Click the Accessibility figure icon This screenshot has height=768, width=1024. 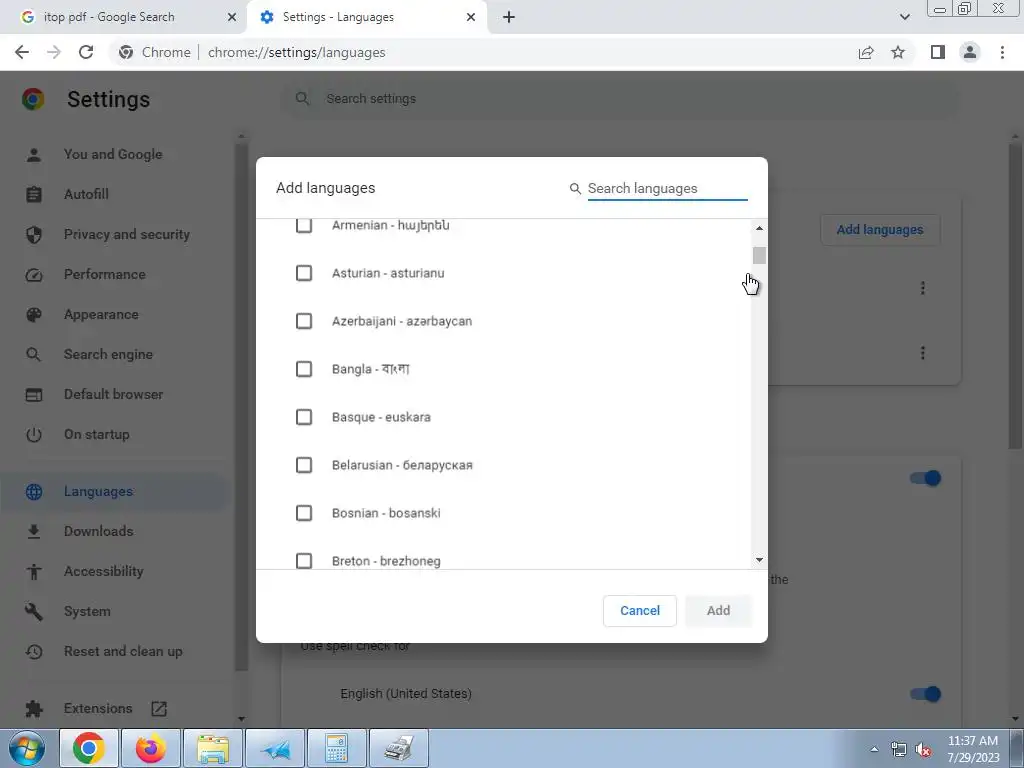tap(34, 571)
